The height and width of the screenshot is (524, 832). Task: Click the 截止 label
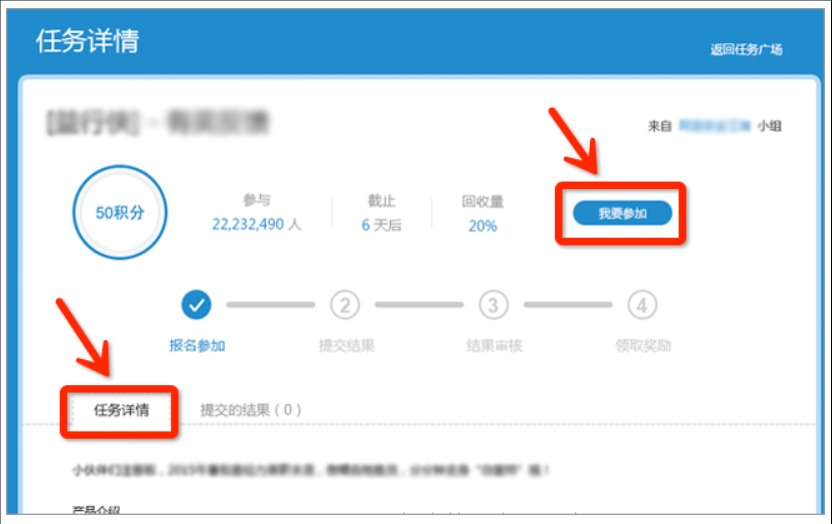coord(381,201)
